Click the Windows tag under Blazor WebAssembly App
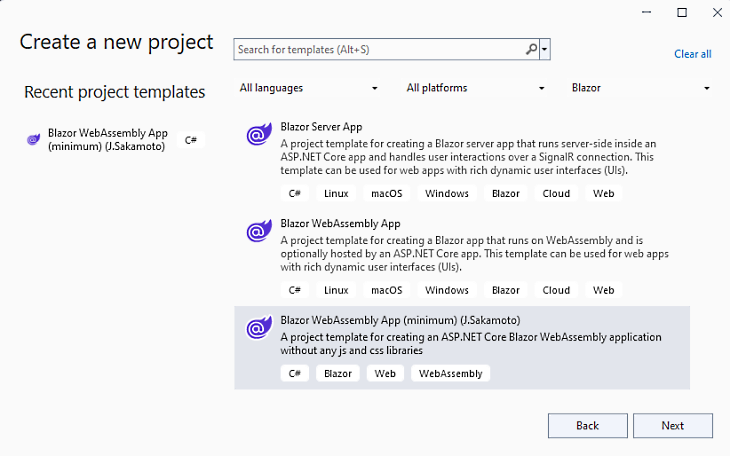The height and width of the screenshot is (456, 730). (447, 290)
